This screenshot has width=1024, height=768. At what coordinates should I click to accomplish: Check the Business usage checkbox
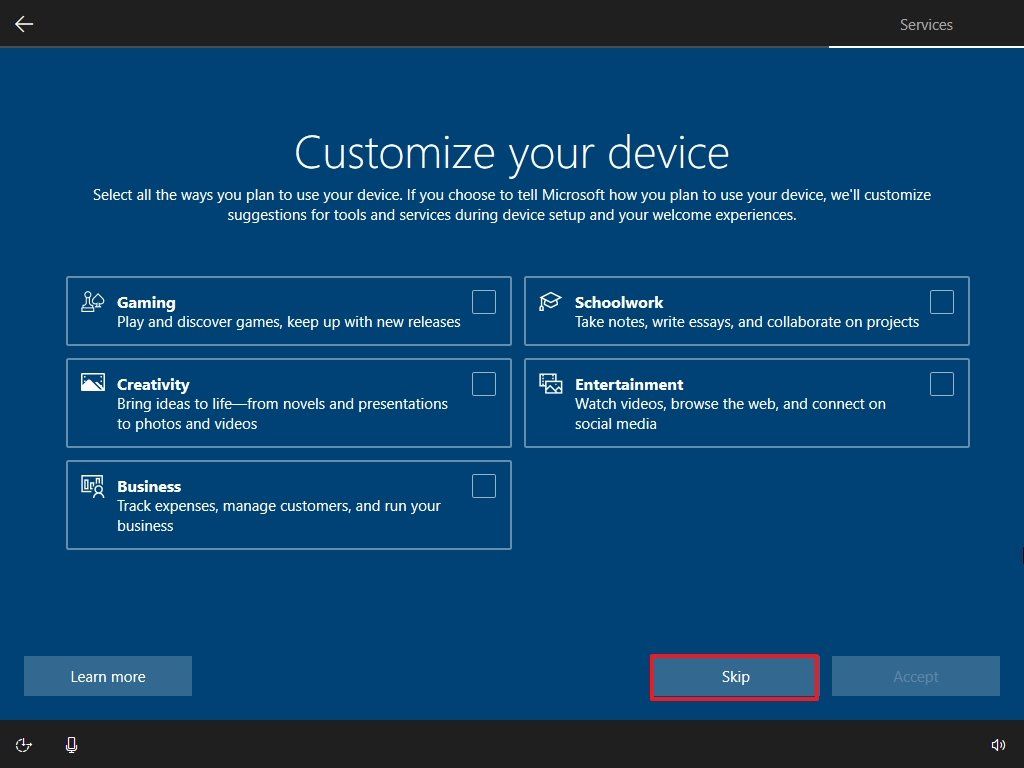tap(483, 485)
